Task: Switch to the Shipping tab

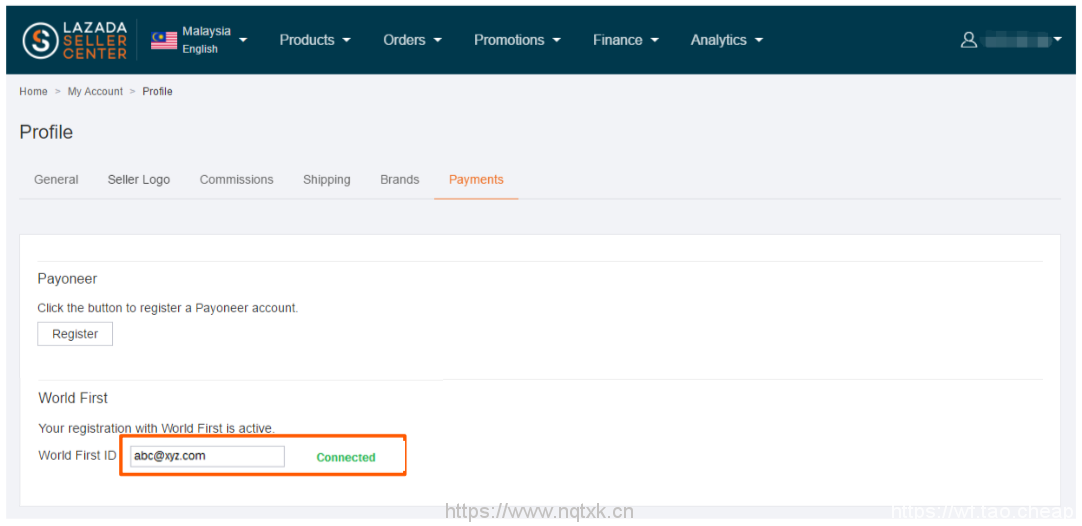Action: coord(326,180)
